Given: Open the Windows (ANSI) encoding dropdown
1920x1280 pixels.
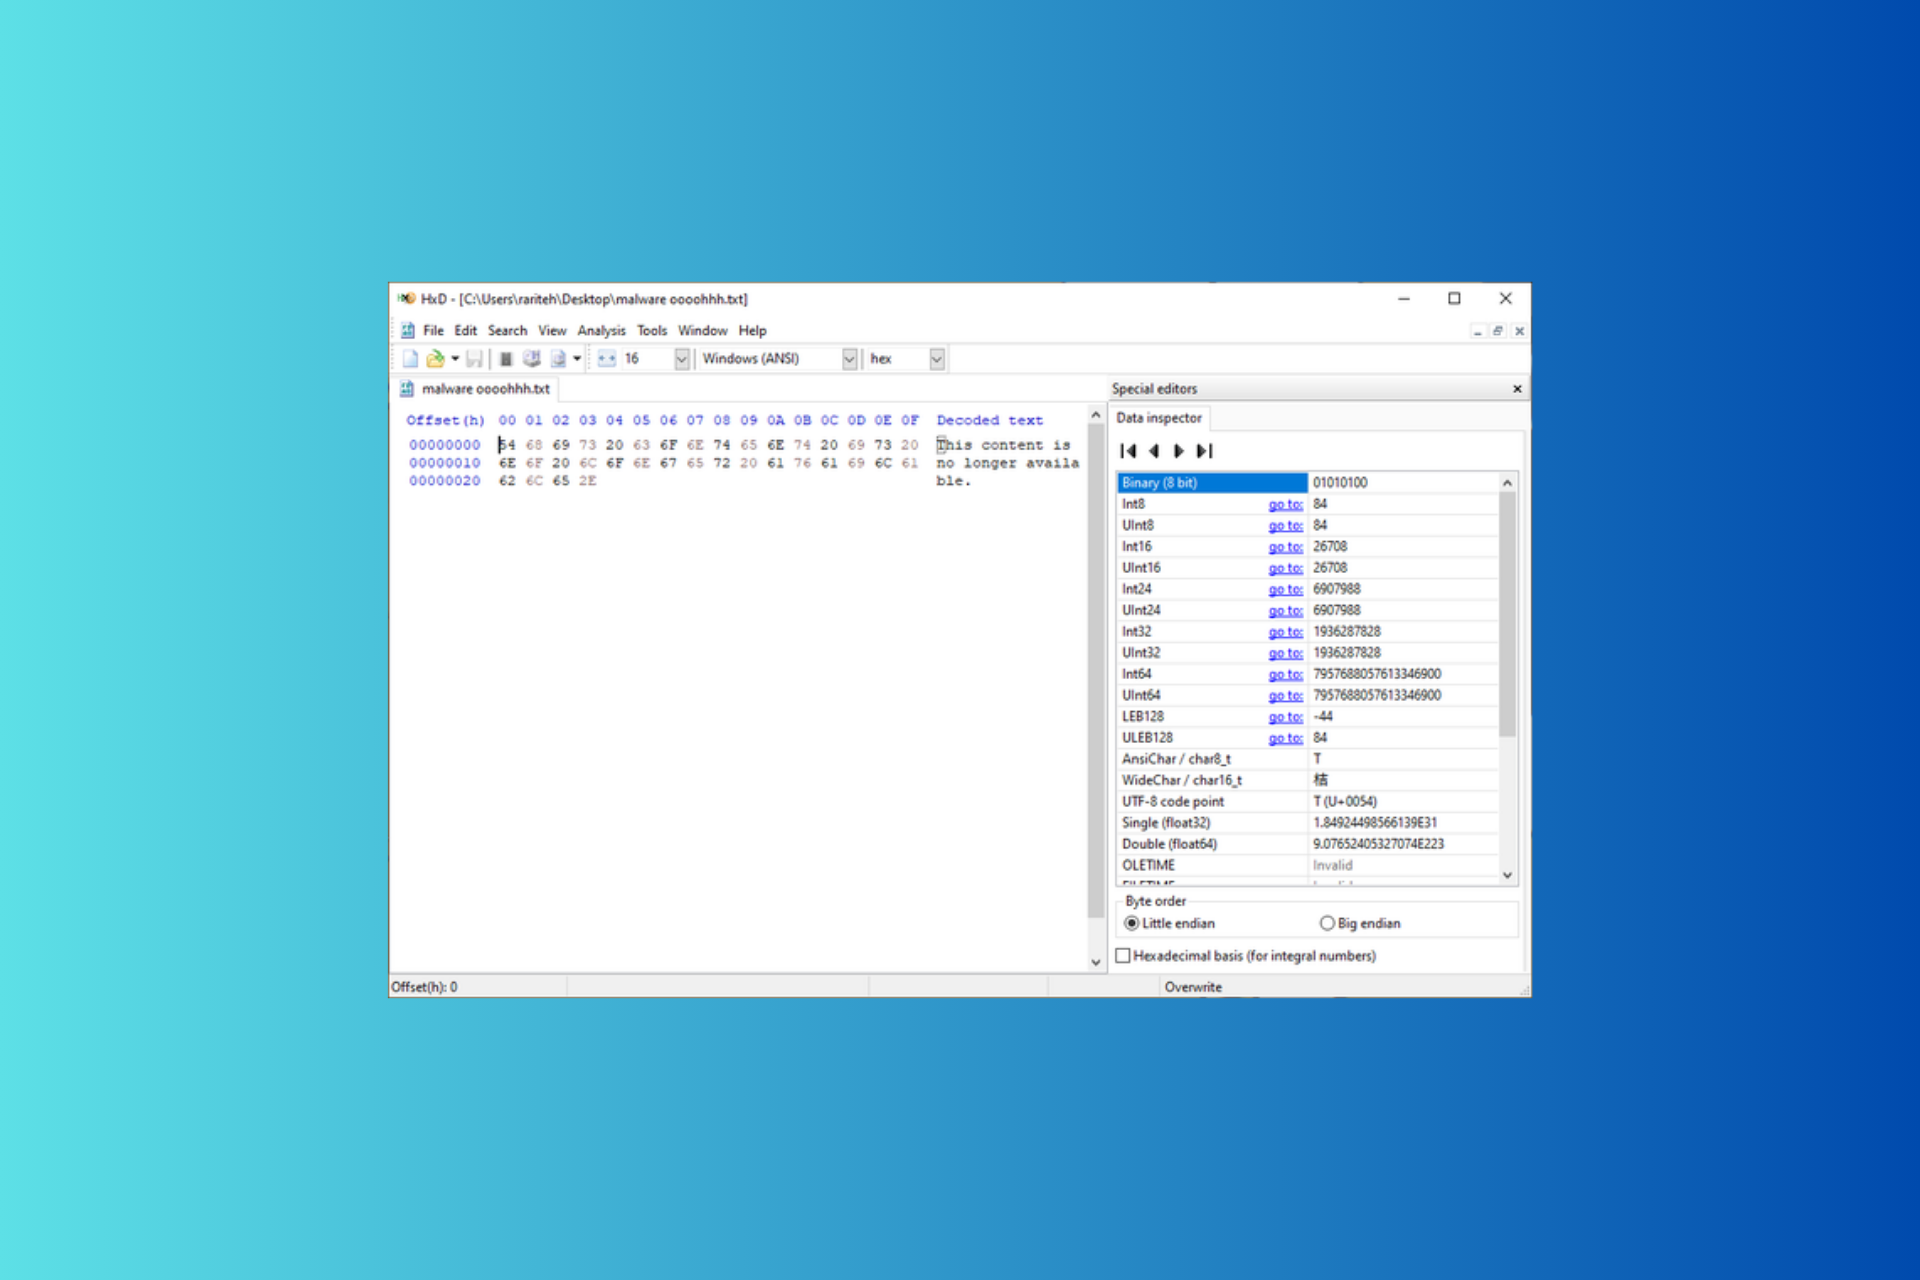Looking at the screenshot, I should (x=849, y=358).
